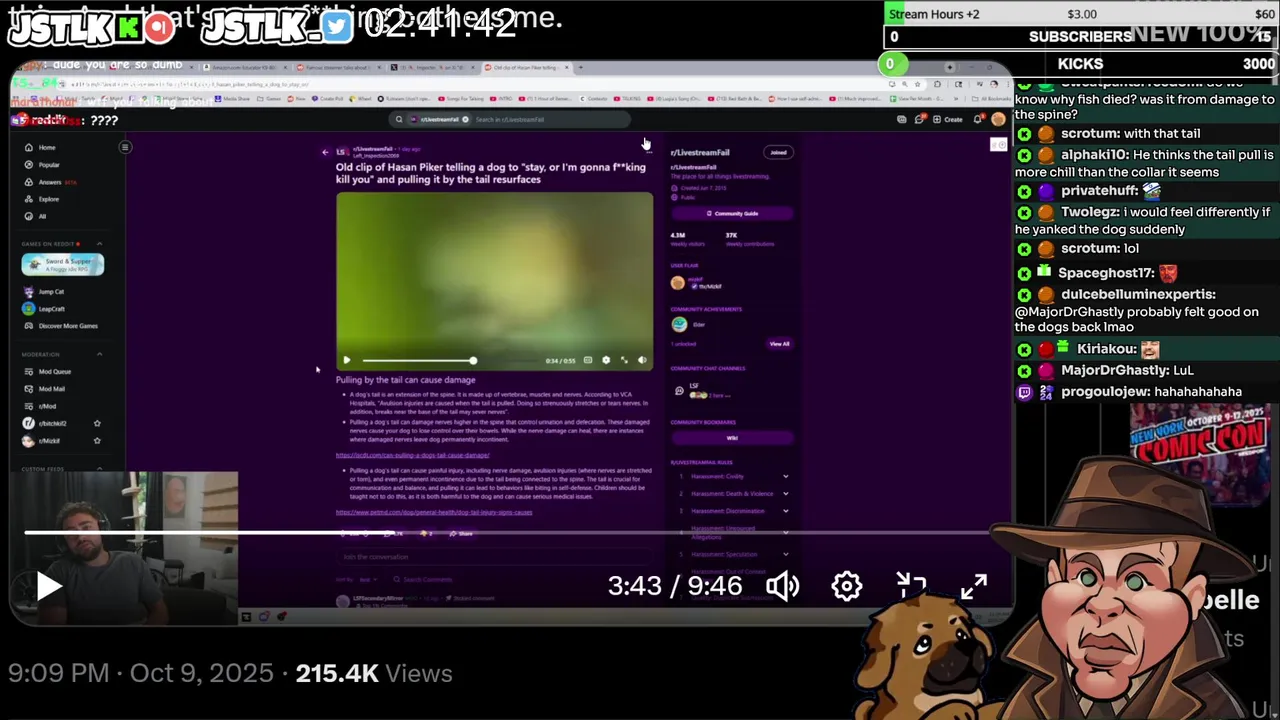Expand Harassment: Civility rule
The image size is (1280, 720).
click(x=732, y=477)
